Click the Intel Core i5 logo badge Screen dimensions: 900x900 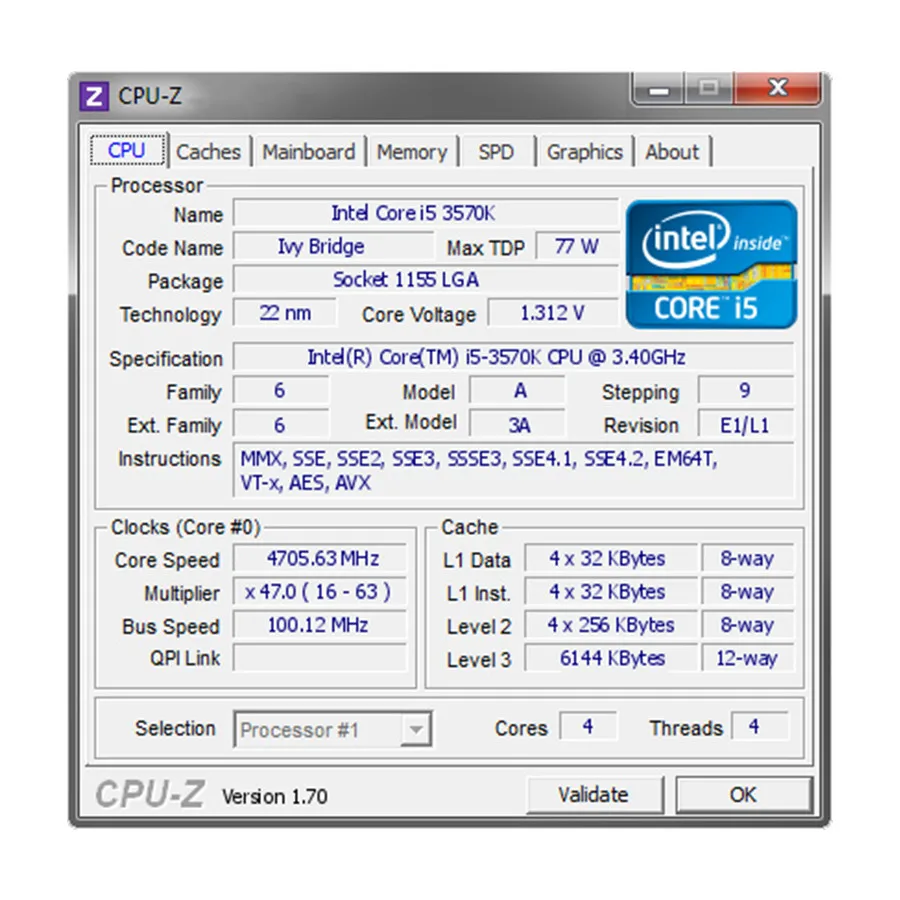(711, 264)
